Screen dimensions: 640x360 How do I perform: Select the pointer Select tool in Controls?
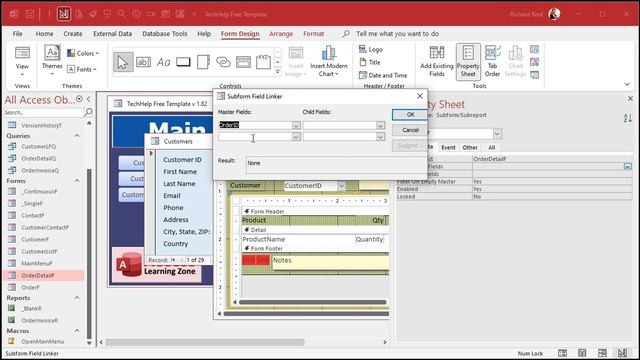pos(122,62)
